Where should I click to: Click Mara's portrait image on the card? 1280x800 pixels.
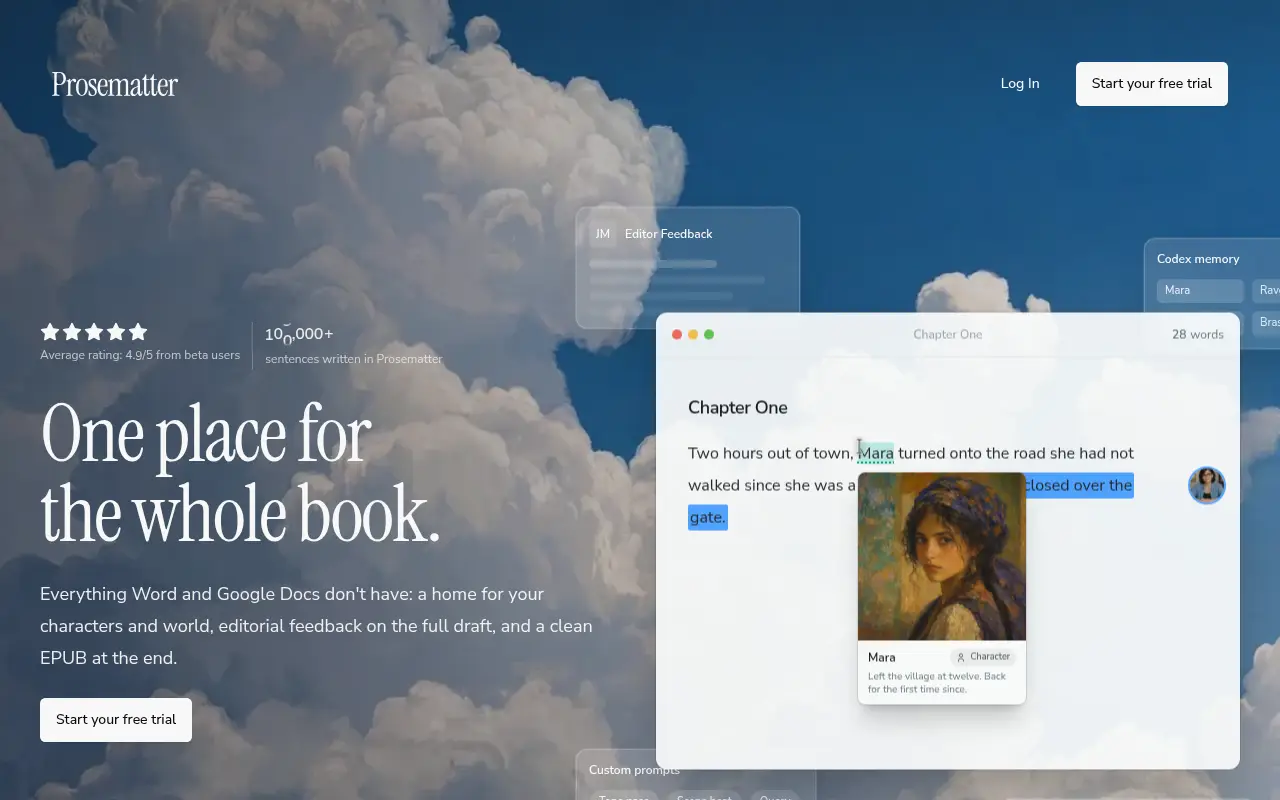942,556
